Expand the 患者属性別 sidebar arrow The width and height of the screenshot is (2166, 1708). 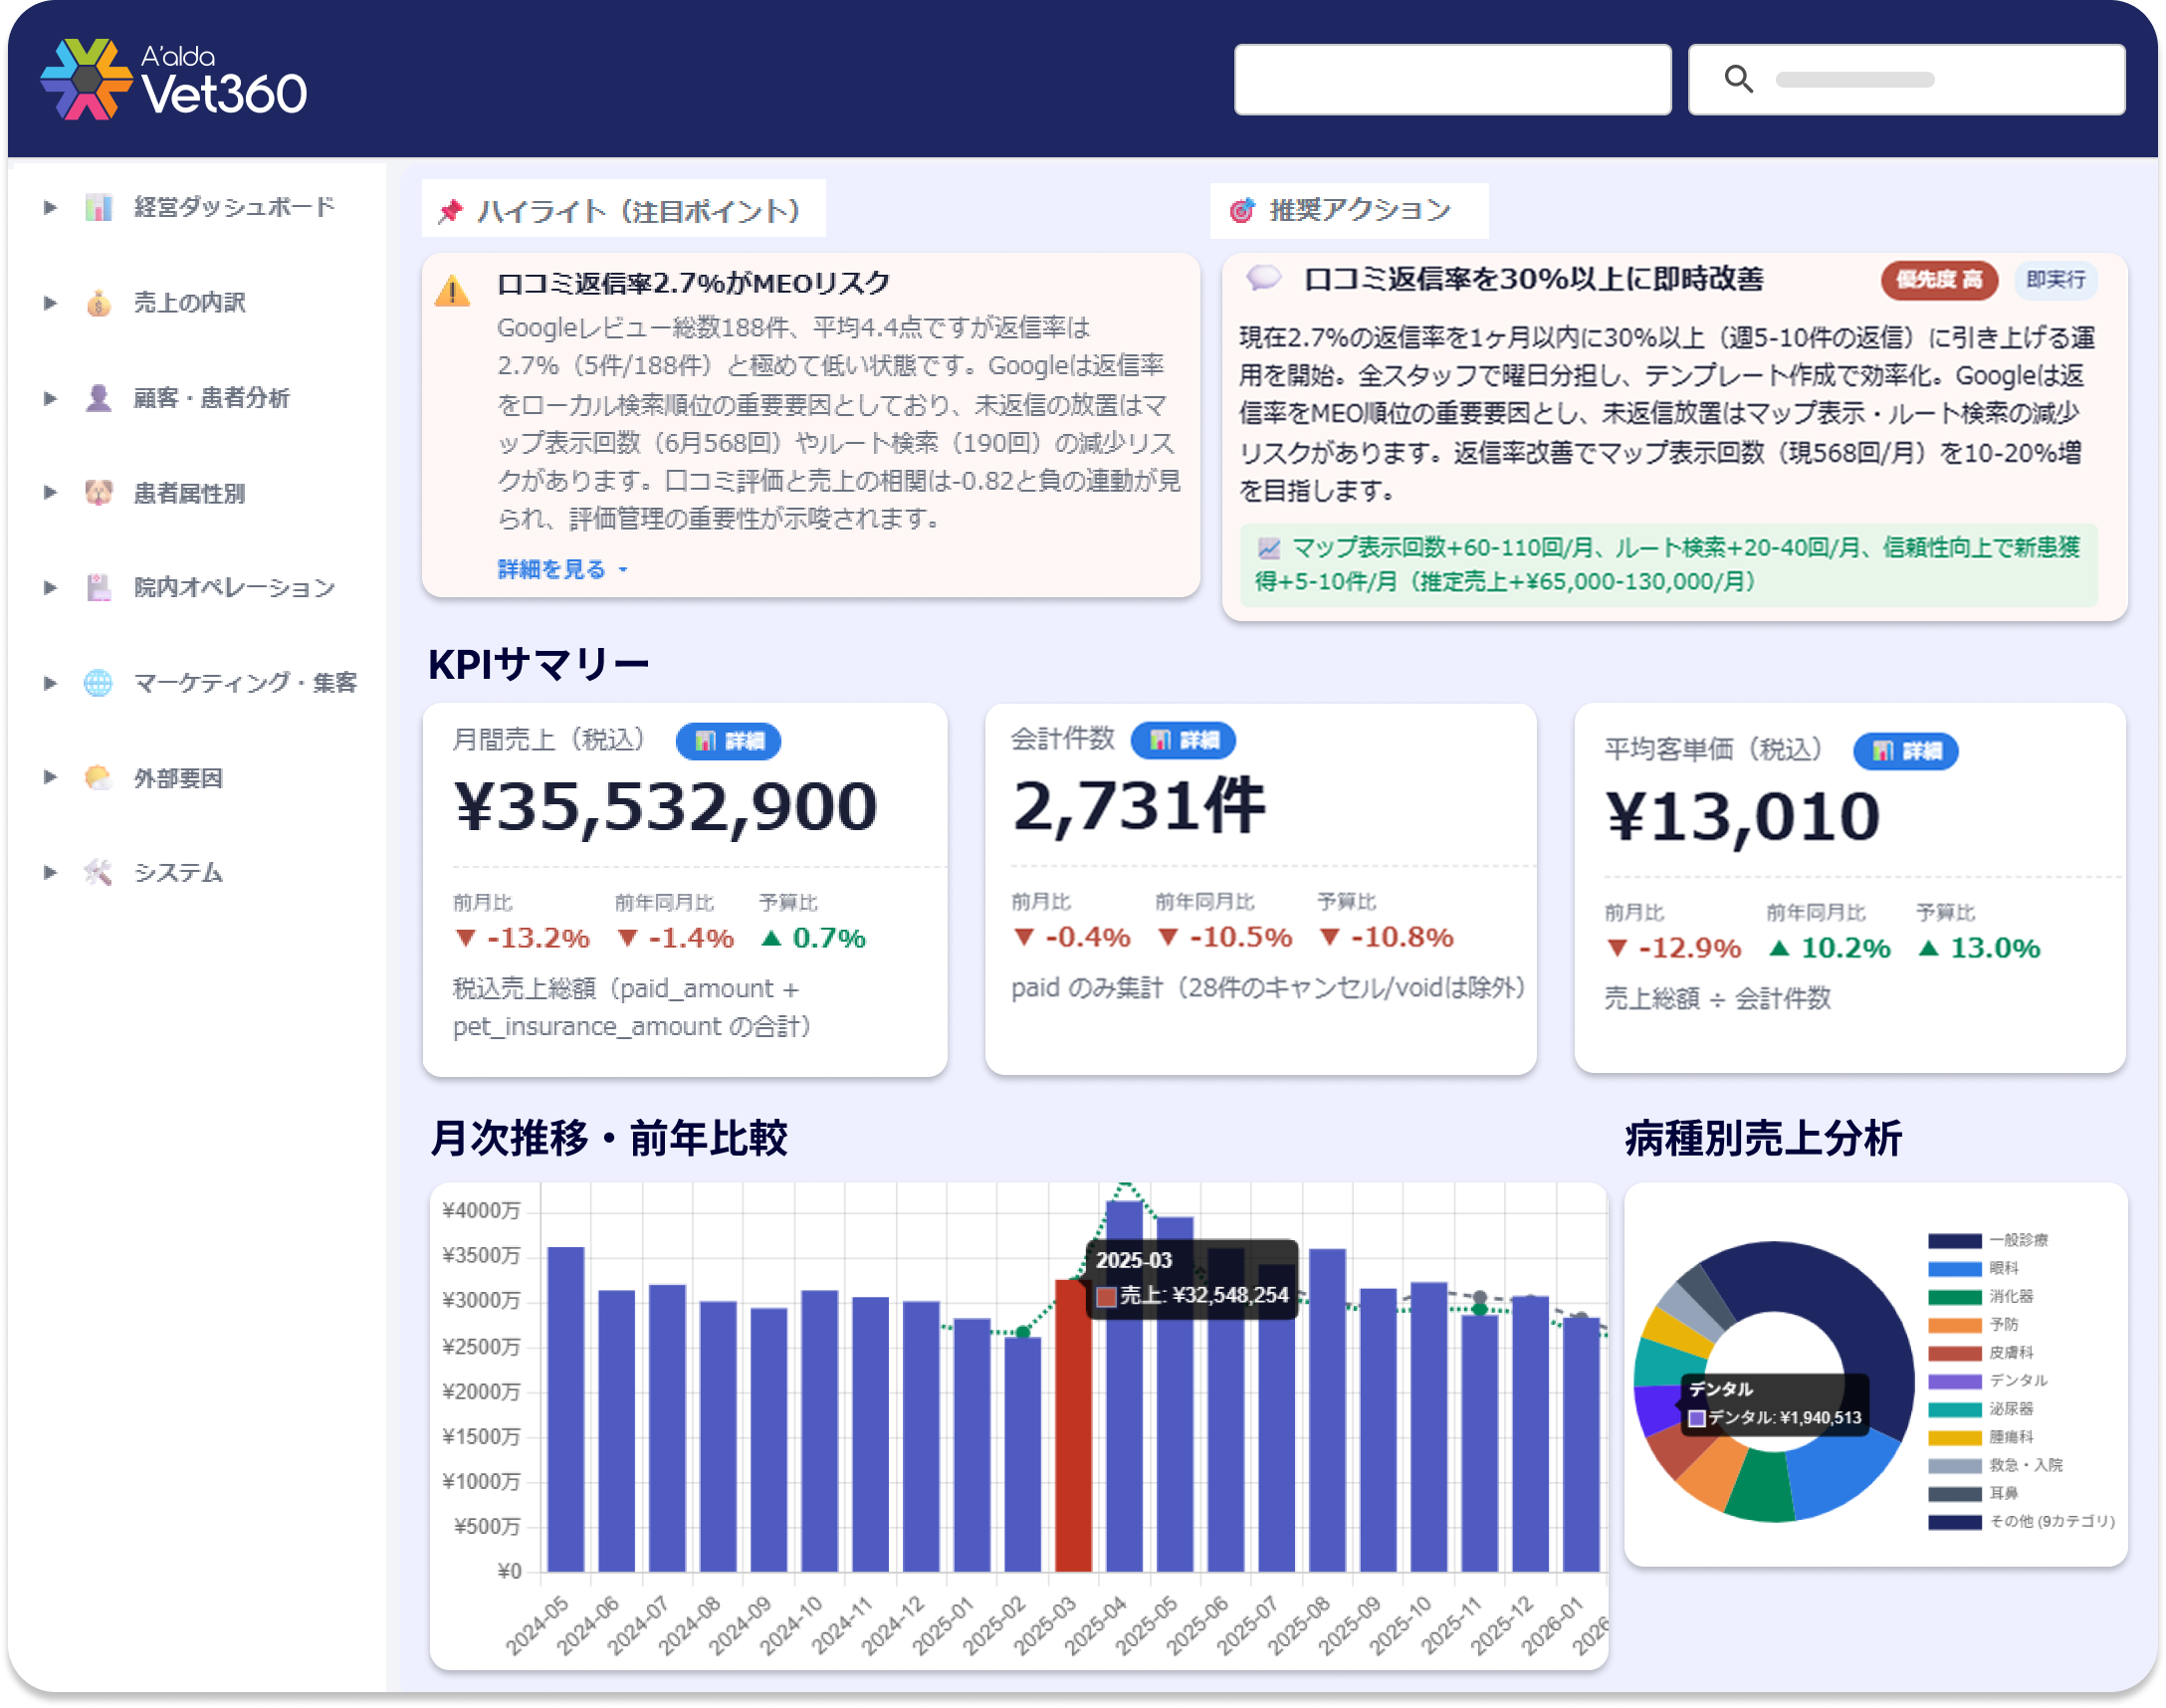[x=50, y=493]
